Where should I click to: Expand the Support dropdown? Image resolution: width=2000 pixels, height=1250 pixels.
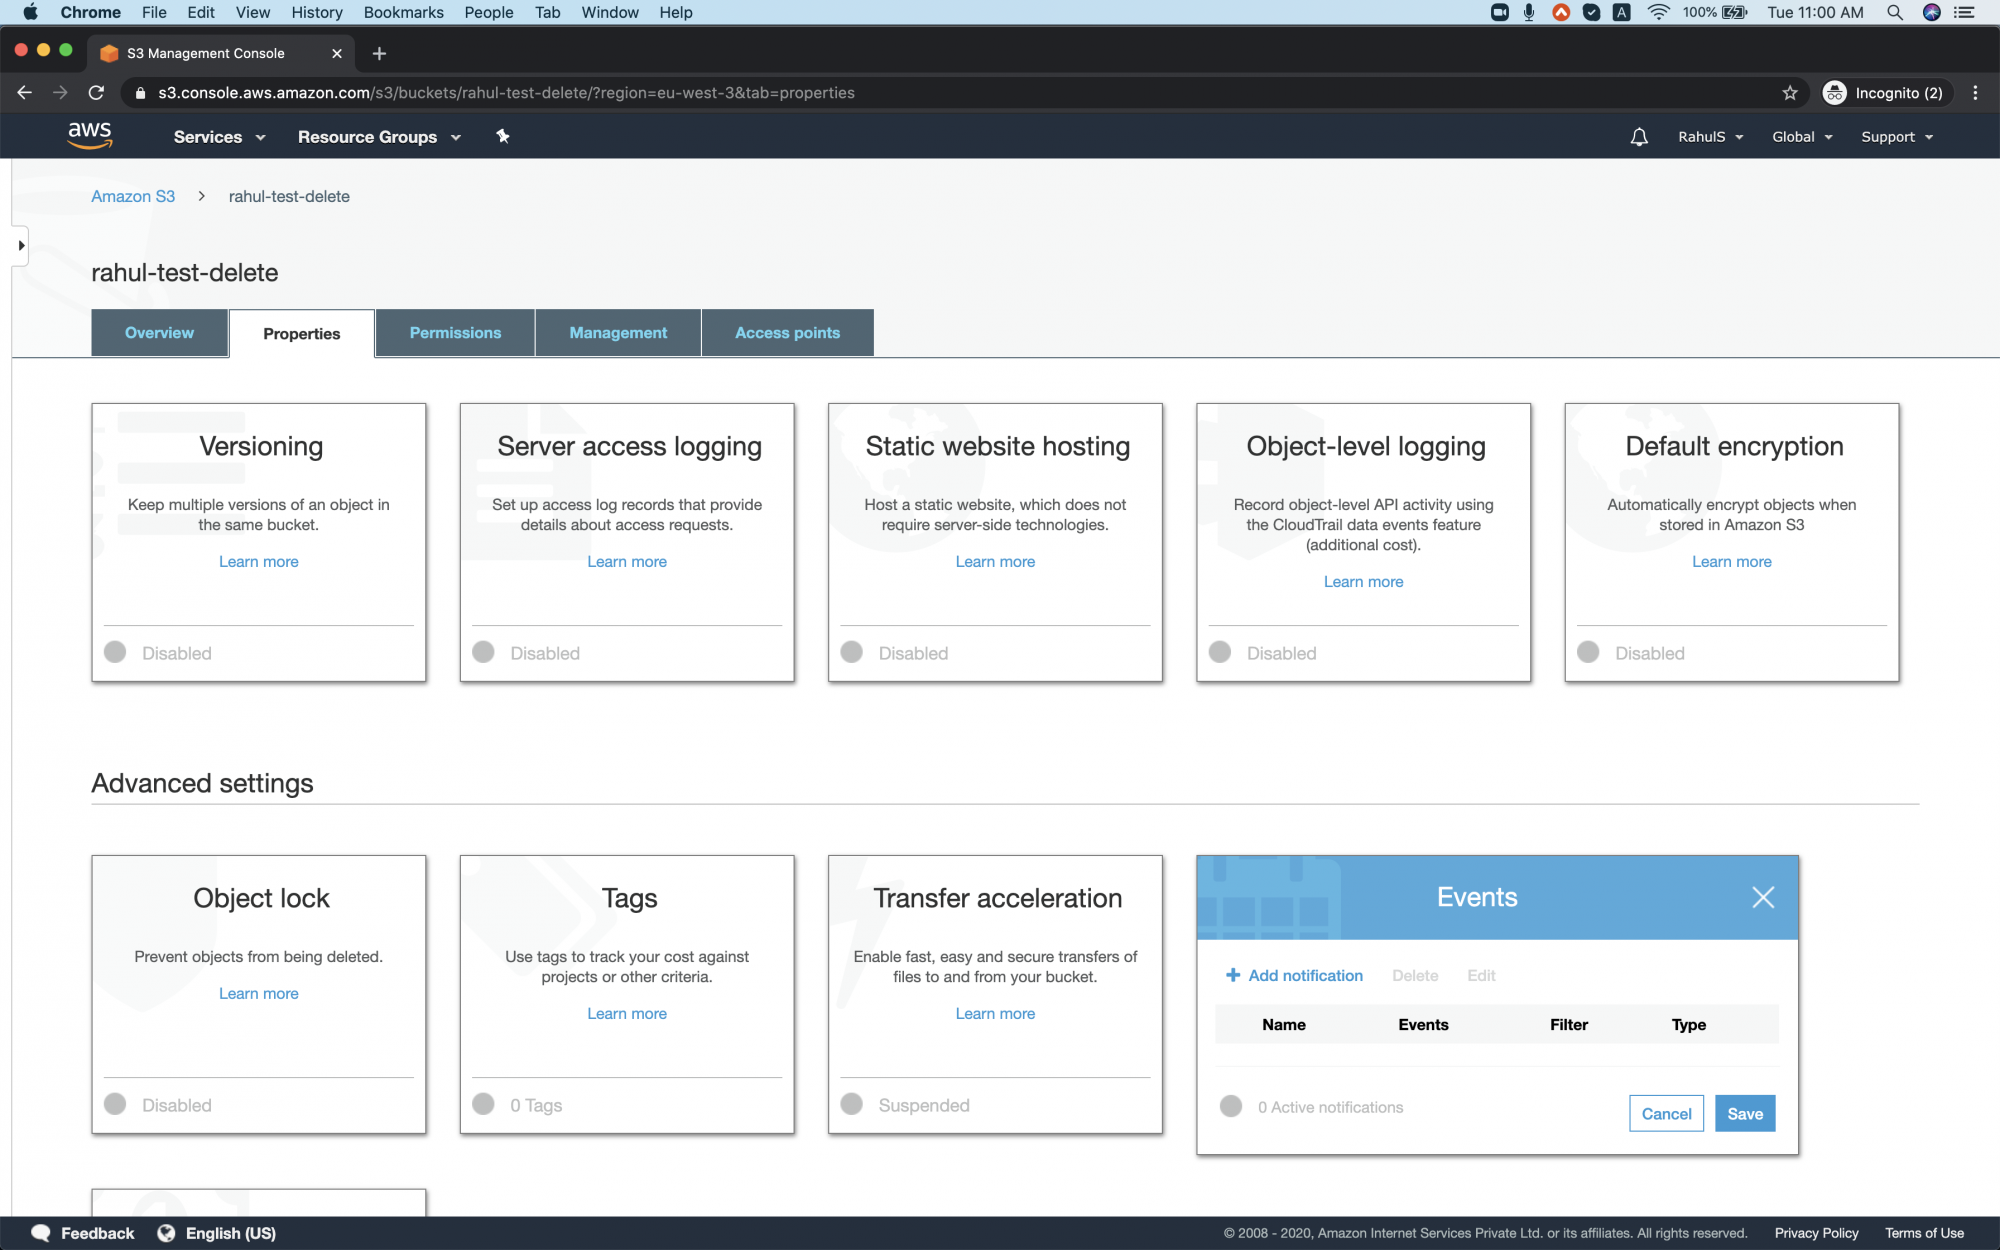click(1895, 136)
